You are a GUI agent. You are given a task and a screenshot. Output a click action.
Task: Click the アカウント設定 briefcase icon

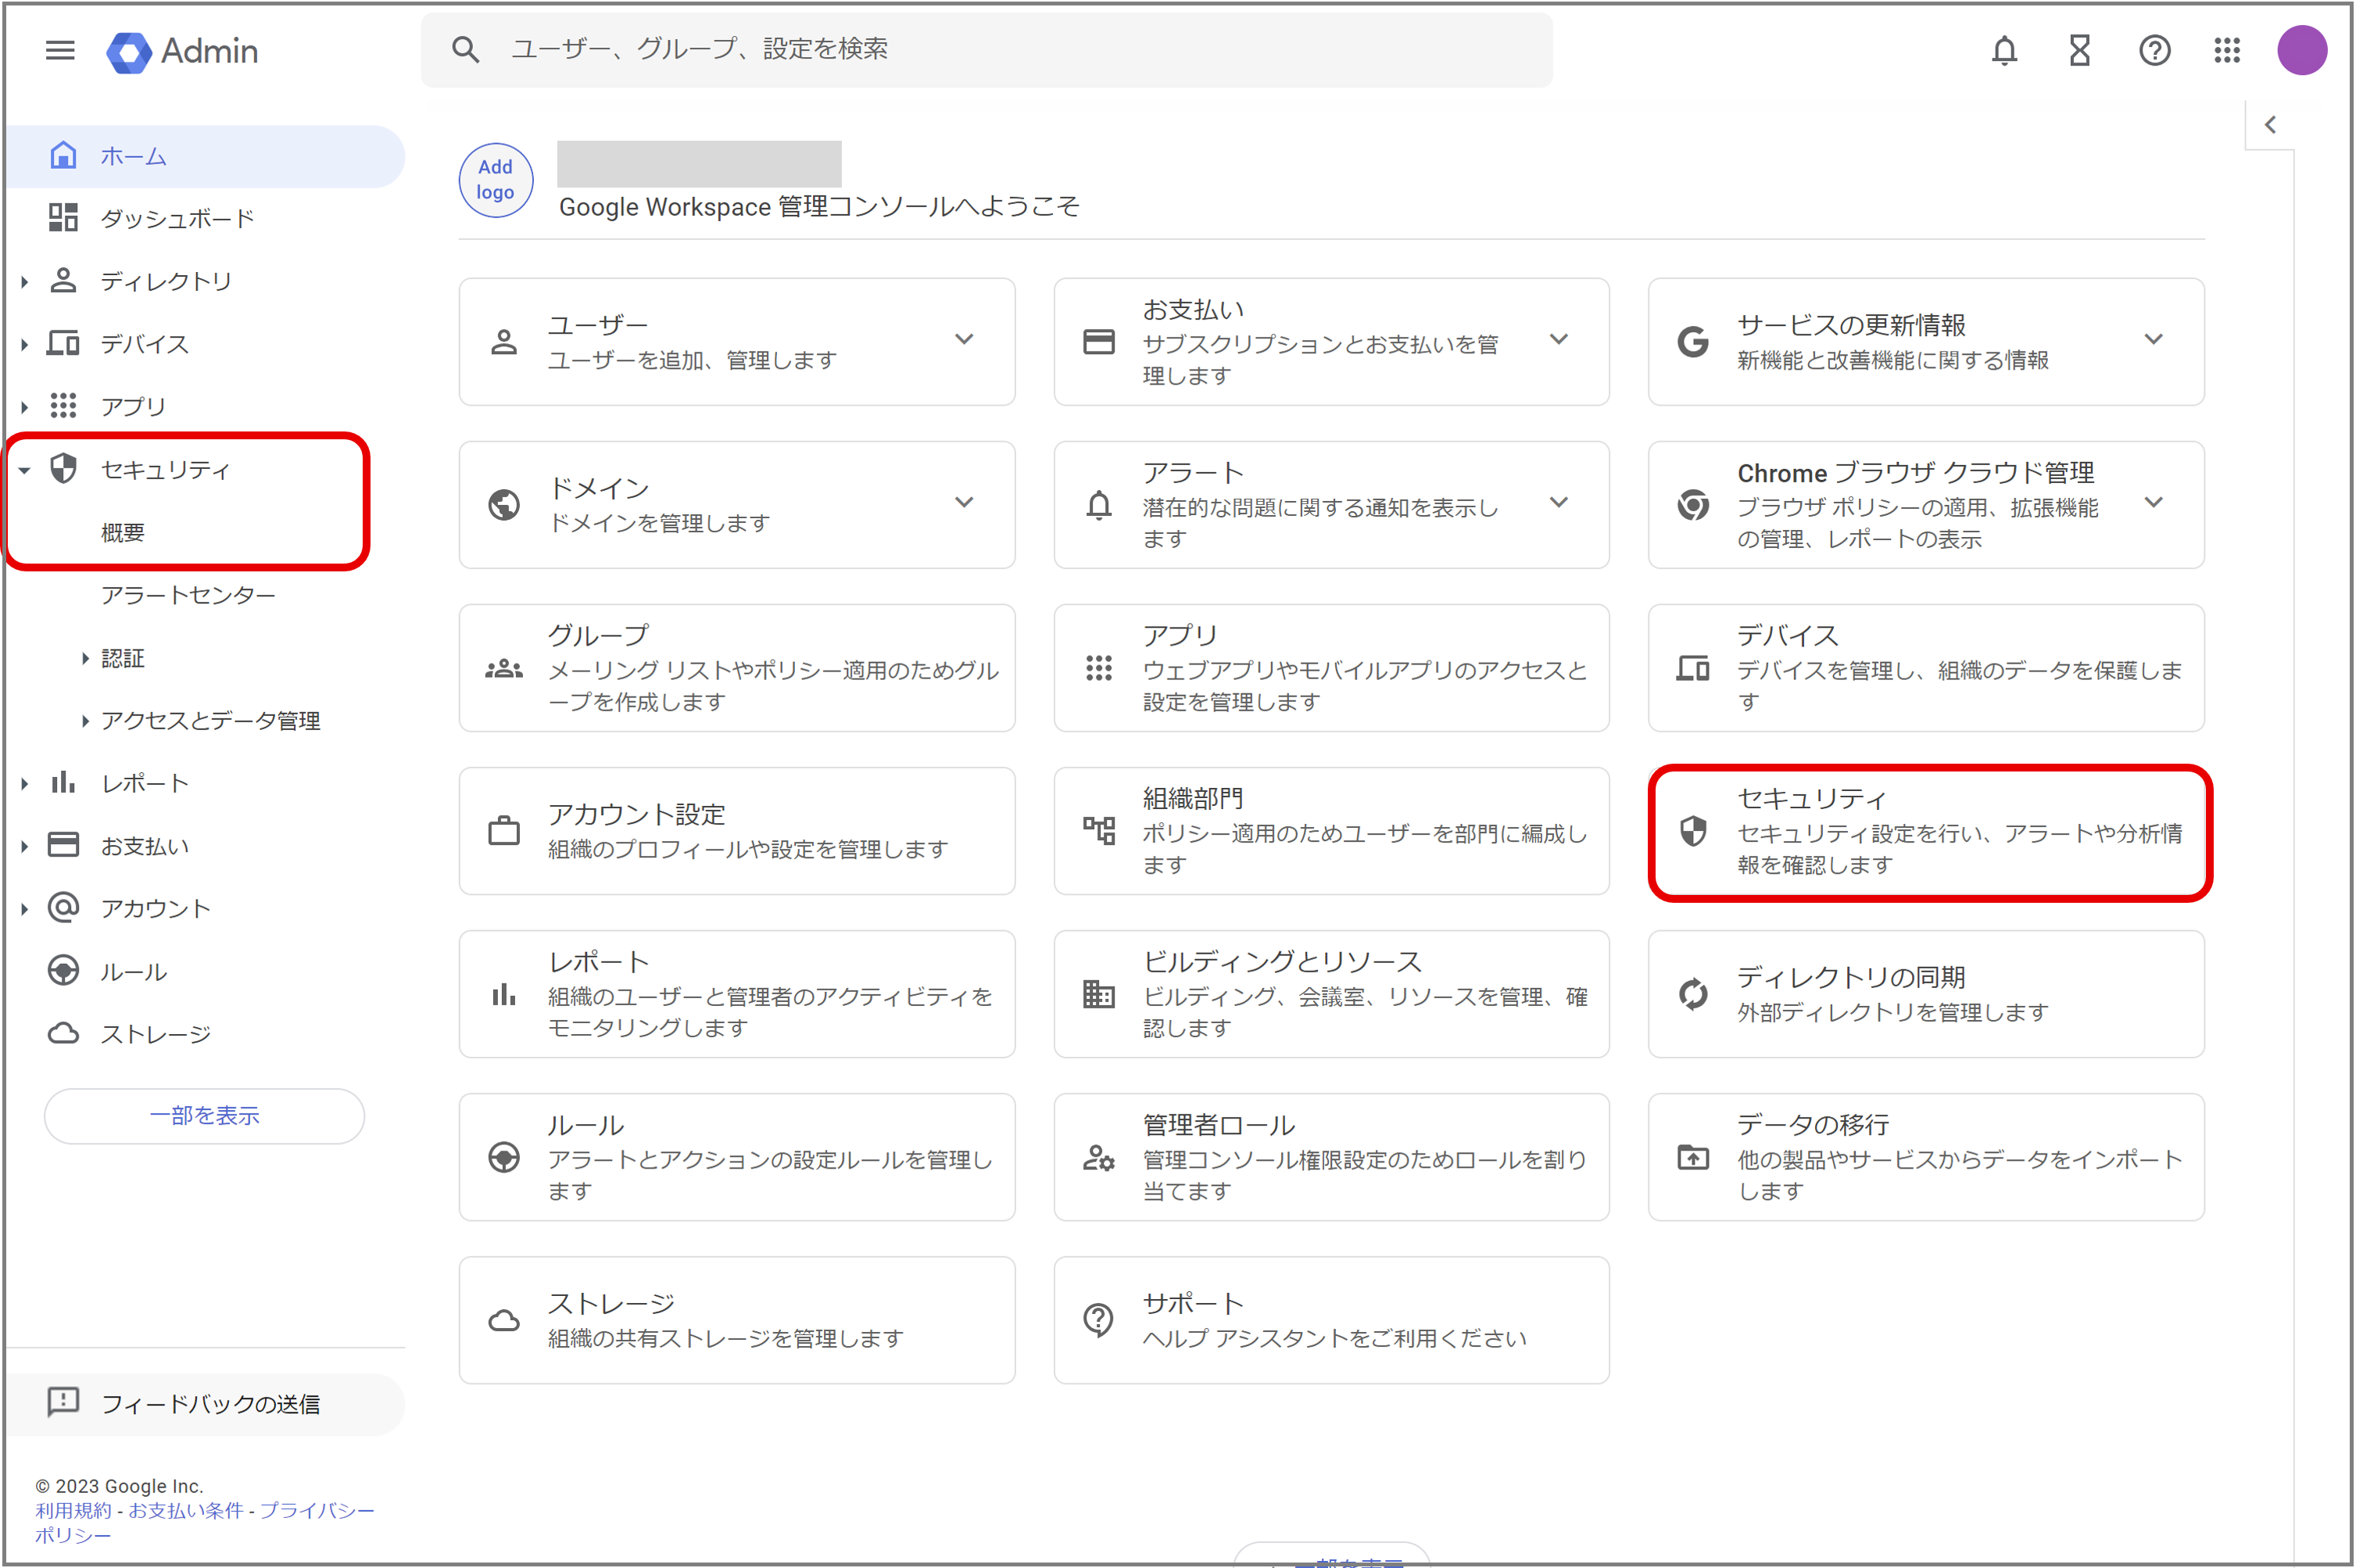pos(504,831)
